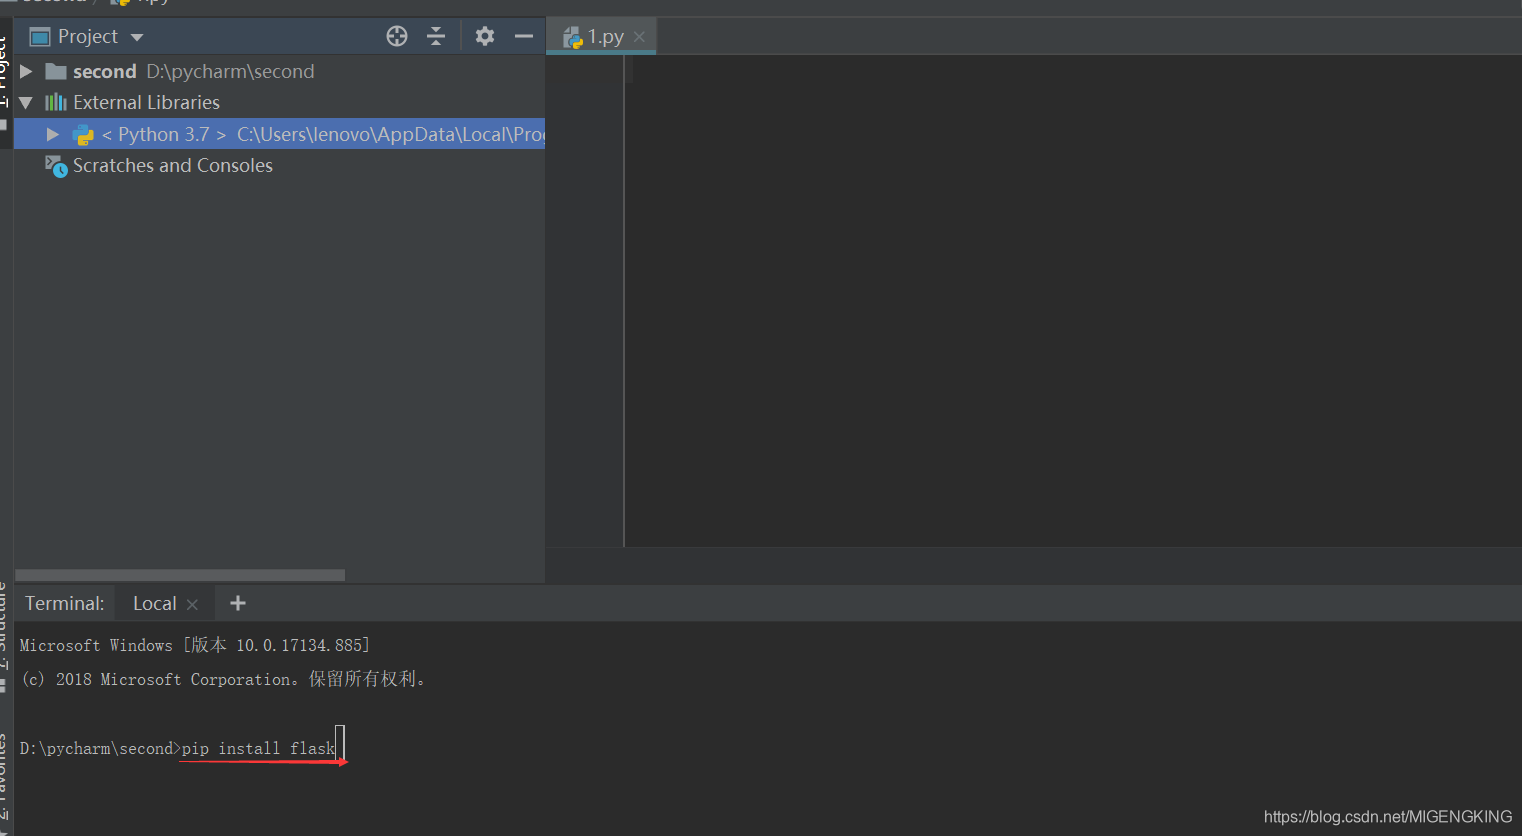Click the second project folder icon
1522x836 pixels.
pyautogui.click(x=56, y=72)
